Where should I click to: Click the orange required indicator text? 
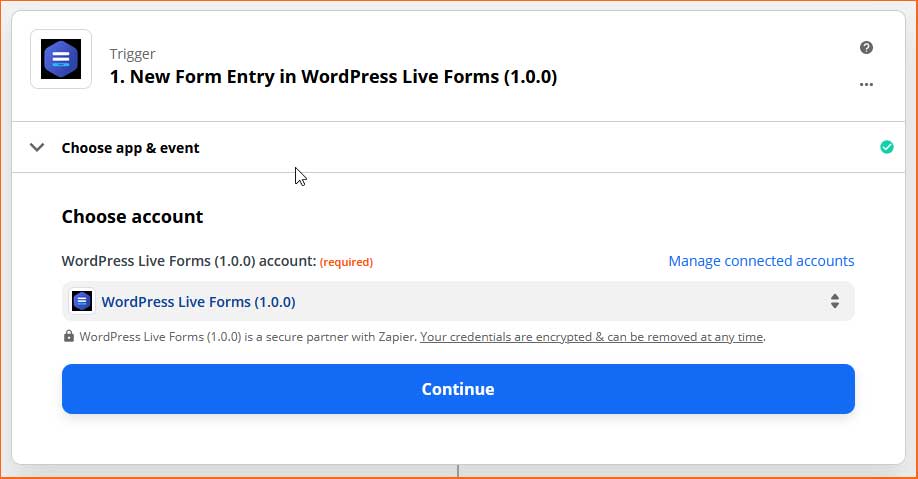[x=346, y=262]
